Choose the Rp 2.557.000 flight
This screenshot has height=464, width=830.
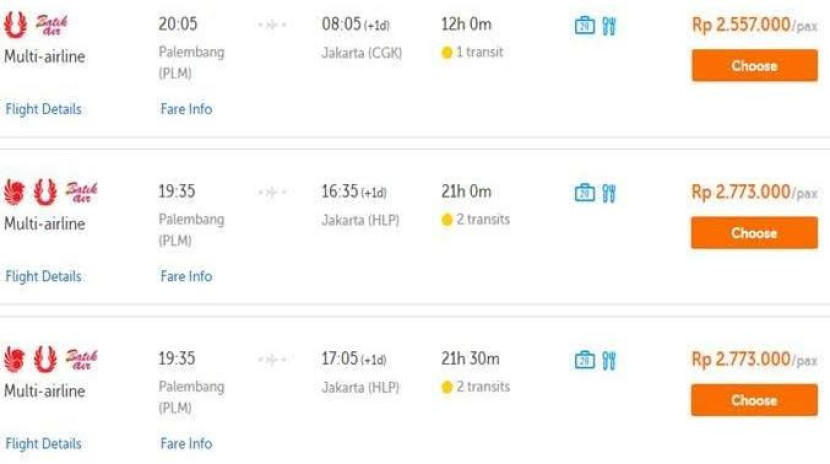754,66
